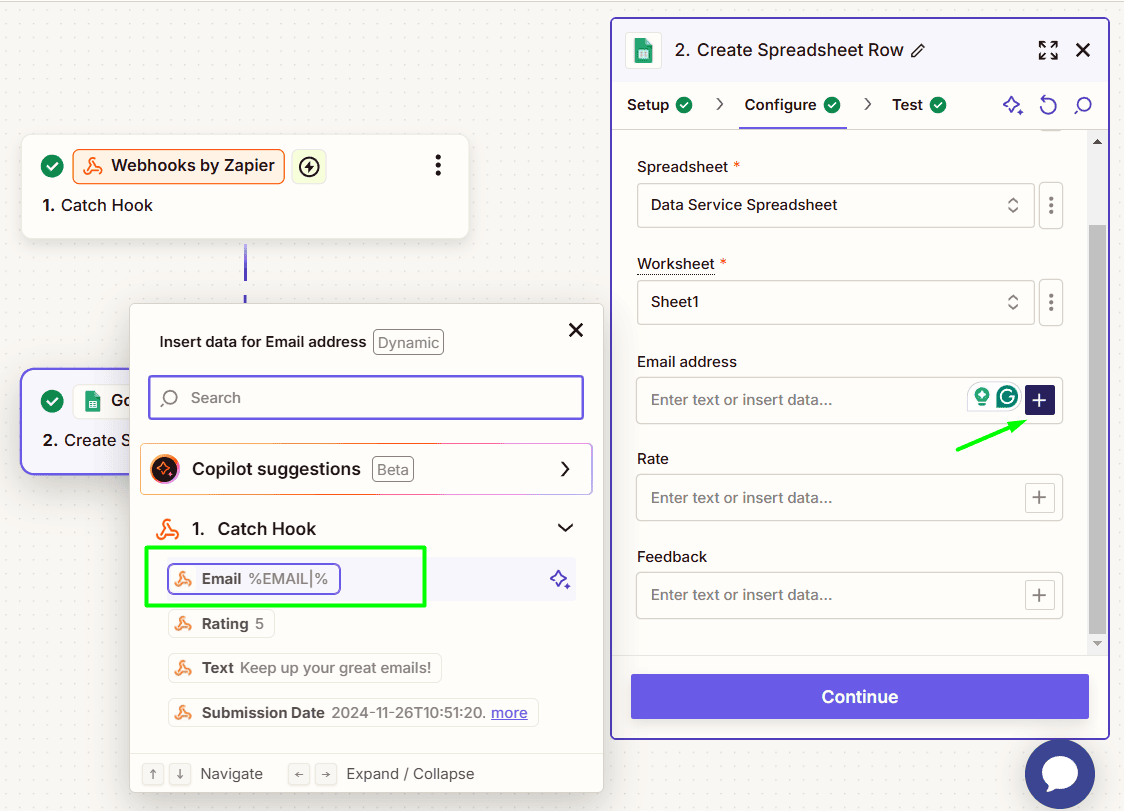This screenshot has height=811, width=1124.
Task: Open the Catch Hook step options menu
Action: point(438,165)
